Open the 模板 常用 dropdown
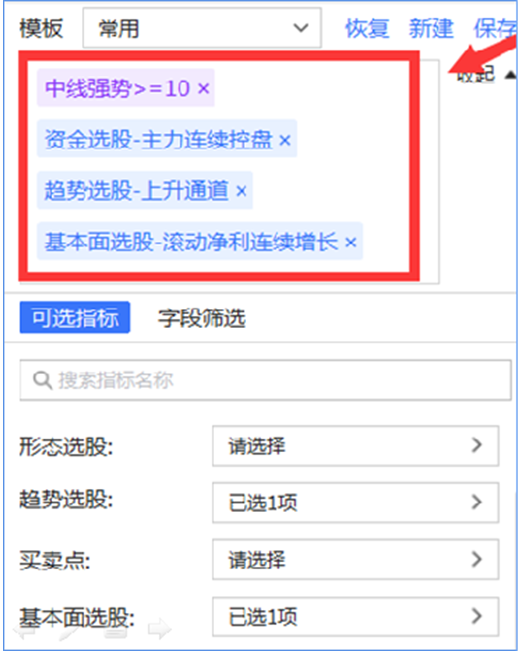 coord(202,28)
